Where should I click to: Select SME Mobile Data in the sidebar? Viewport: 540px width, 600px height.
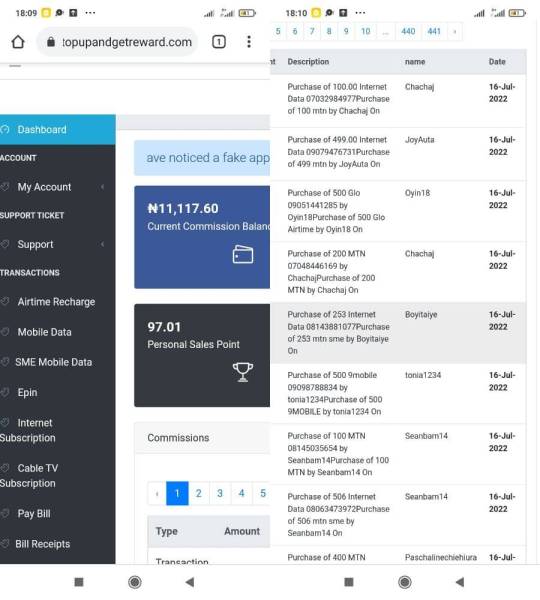54,362
